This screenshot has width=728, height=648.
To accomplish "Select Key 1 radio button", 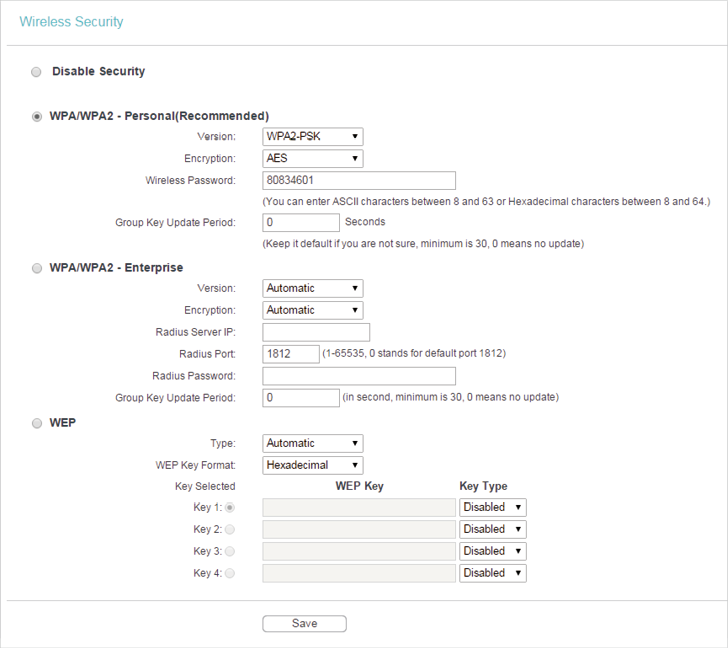I will (x=230, y=508).
